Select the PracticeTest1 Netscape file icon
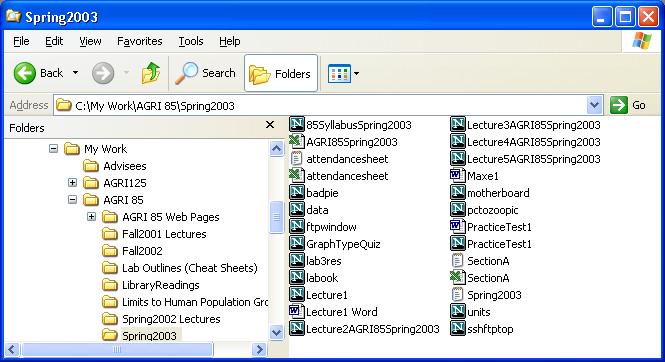Viewport: 665px width, 362px height. click(x=458, y=243)
